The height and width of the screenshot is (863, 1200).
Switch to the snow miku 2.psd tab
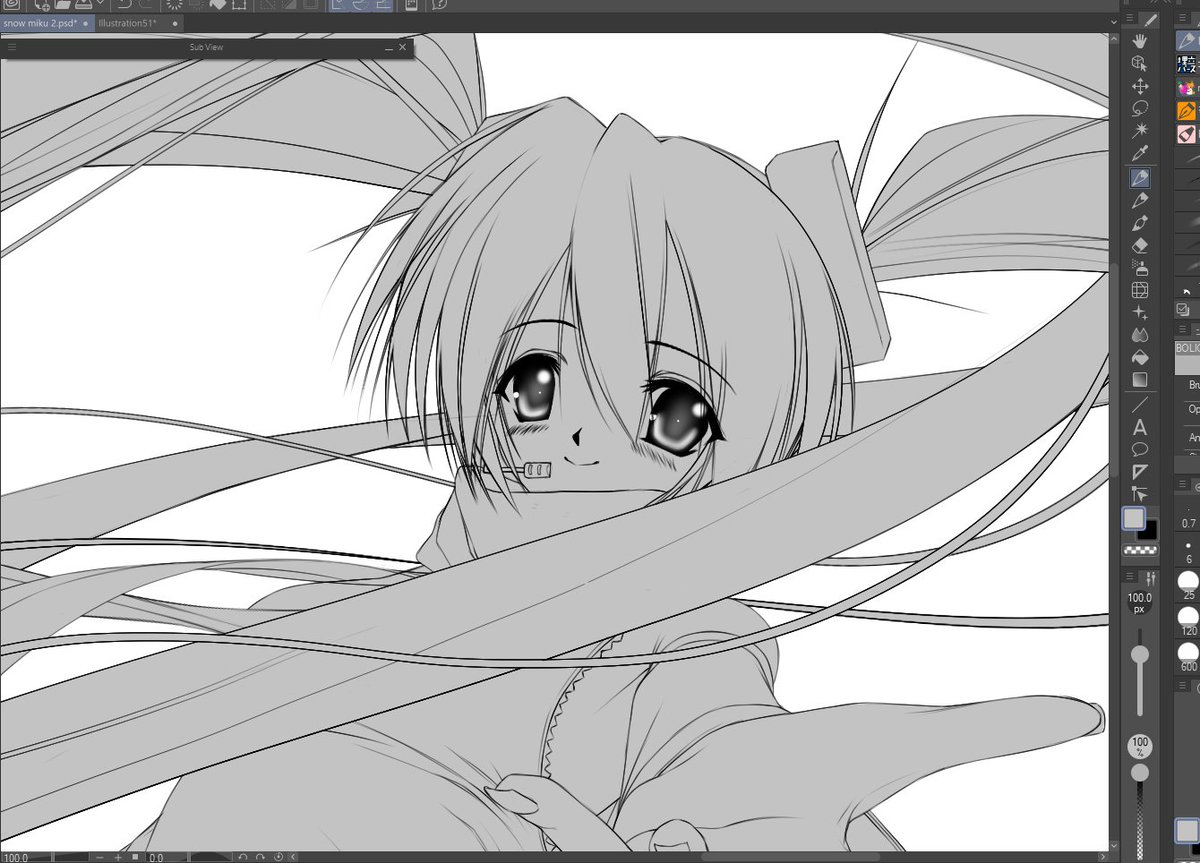click(40, 22)
